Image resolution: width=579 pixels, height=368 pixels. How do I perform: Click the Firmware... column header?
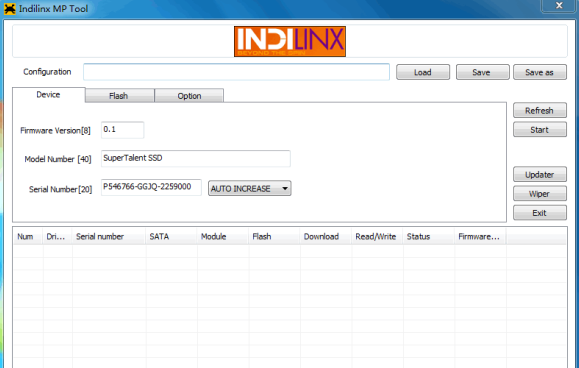click(x=480, y=237)
